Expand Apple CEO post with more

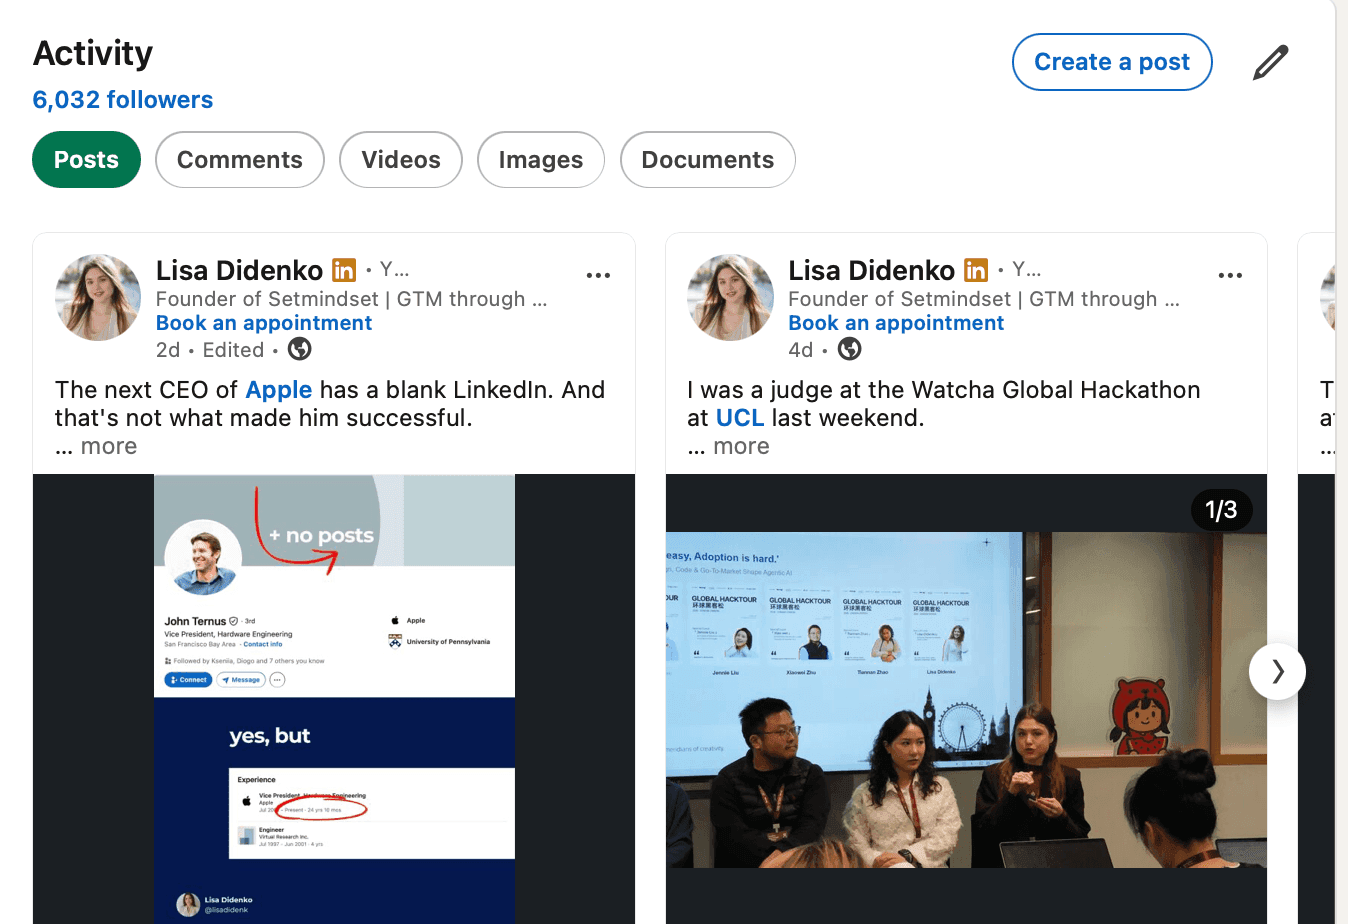point(96,446)
